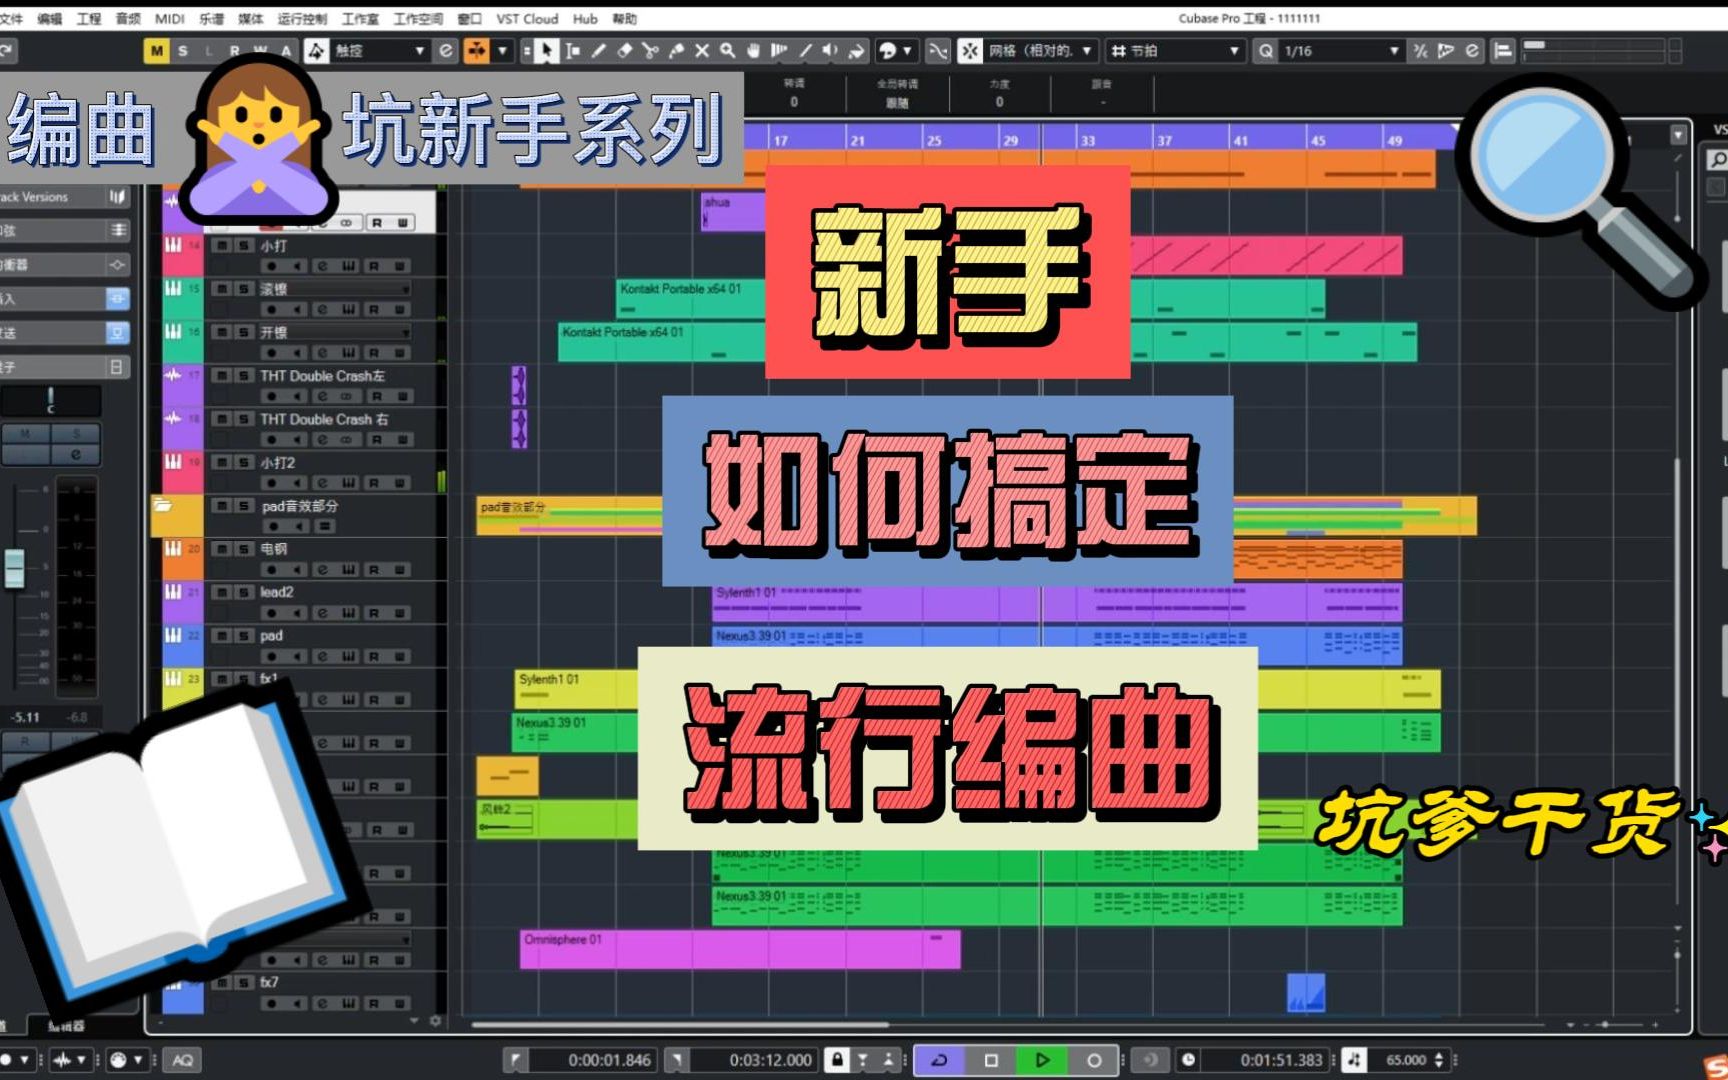Screen dimensions: 1728x1080
Task: Open the Track Versions inspector section
Action: point(66,197)
